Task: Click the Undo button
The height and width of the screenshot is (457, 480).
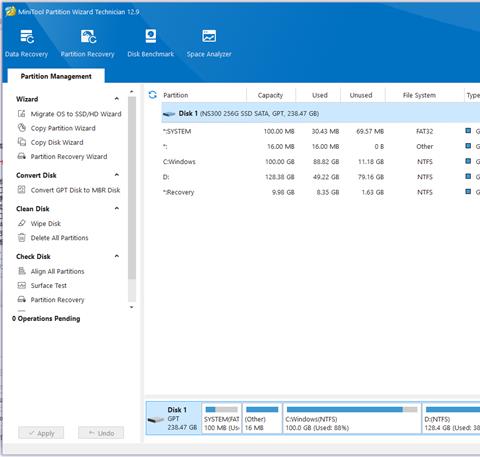Action: (x=101, y=433)
